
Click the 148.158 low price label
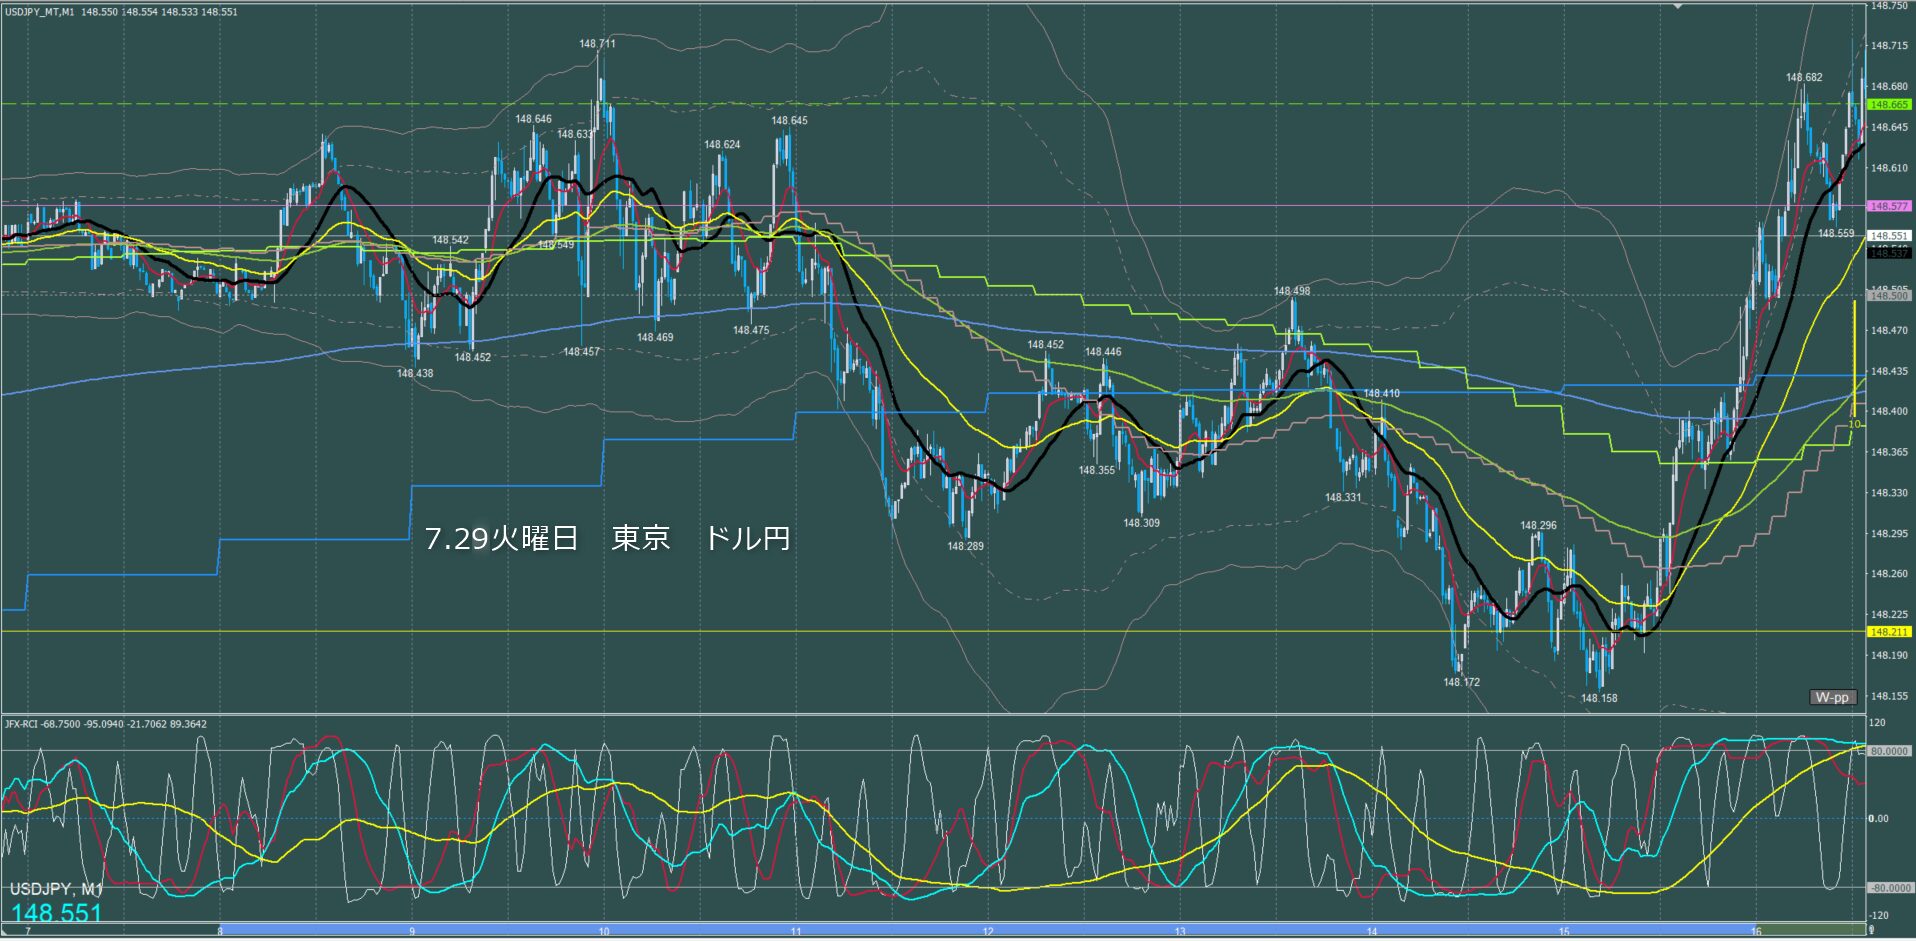pyautogui.click(x=1599, y=698)
